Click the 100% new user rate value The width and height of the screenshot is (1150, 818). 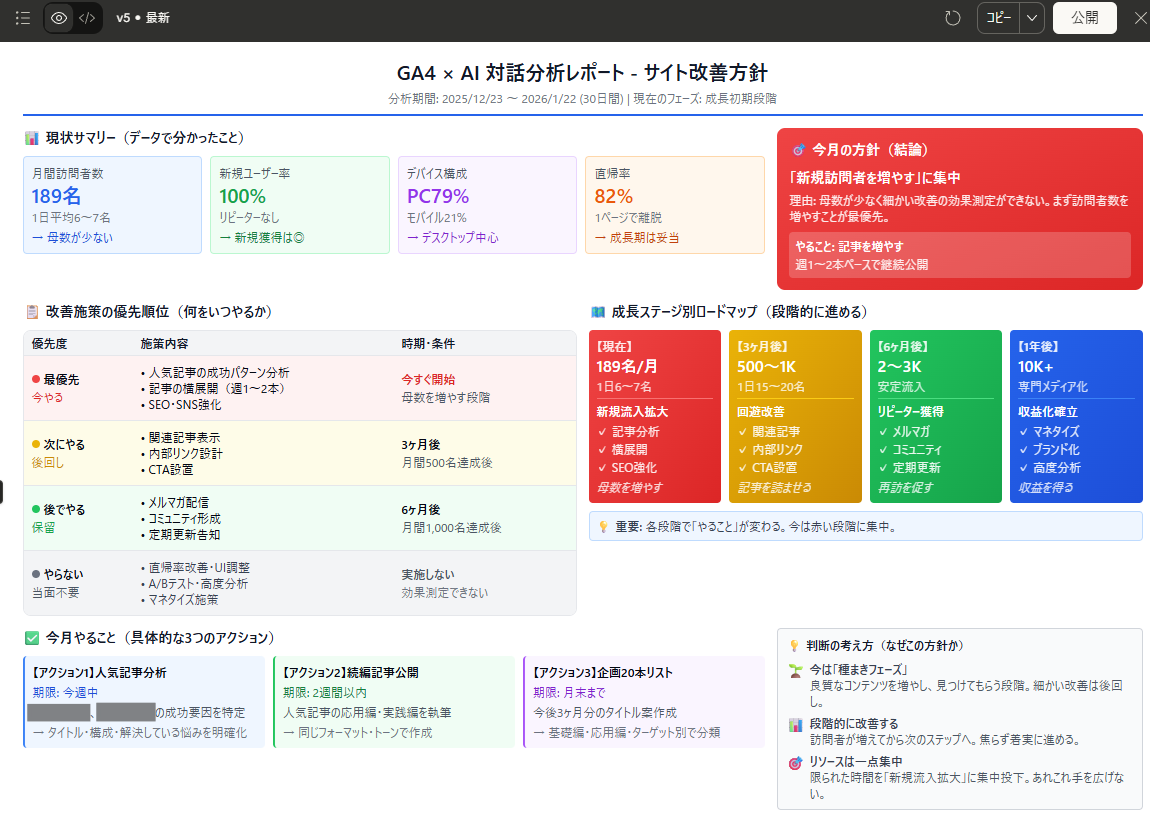point(243,196)
